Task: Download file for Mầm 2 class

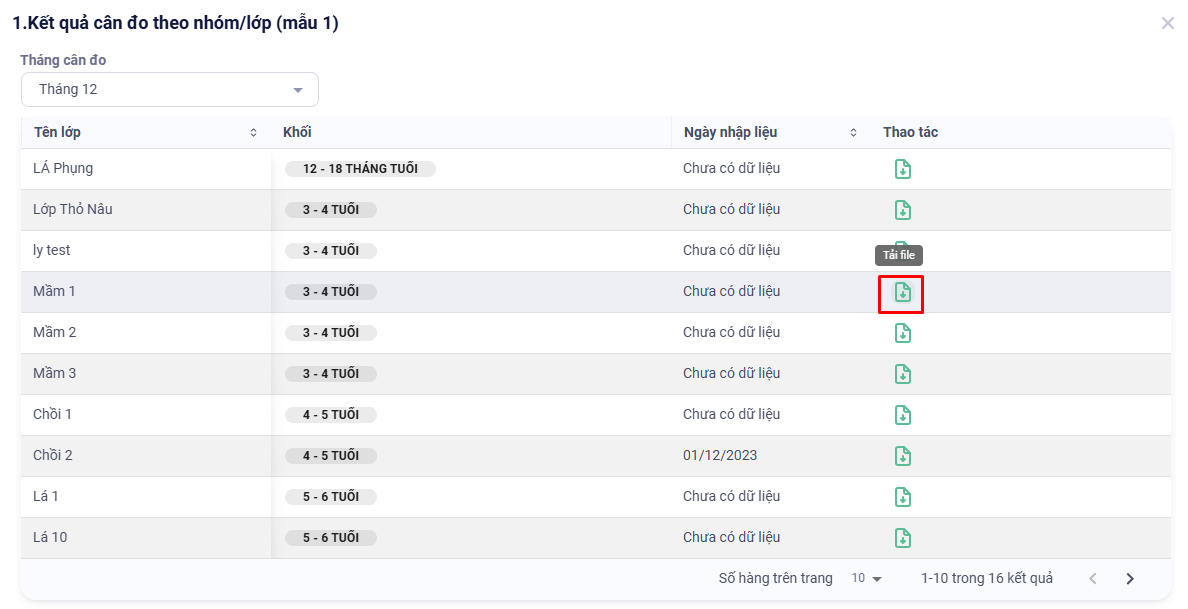Action: (x=902, y=333)
